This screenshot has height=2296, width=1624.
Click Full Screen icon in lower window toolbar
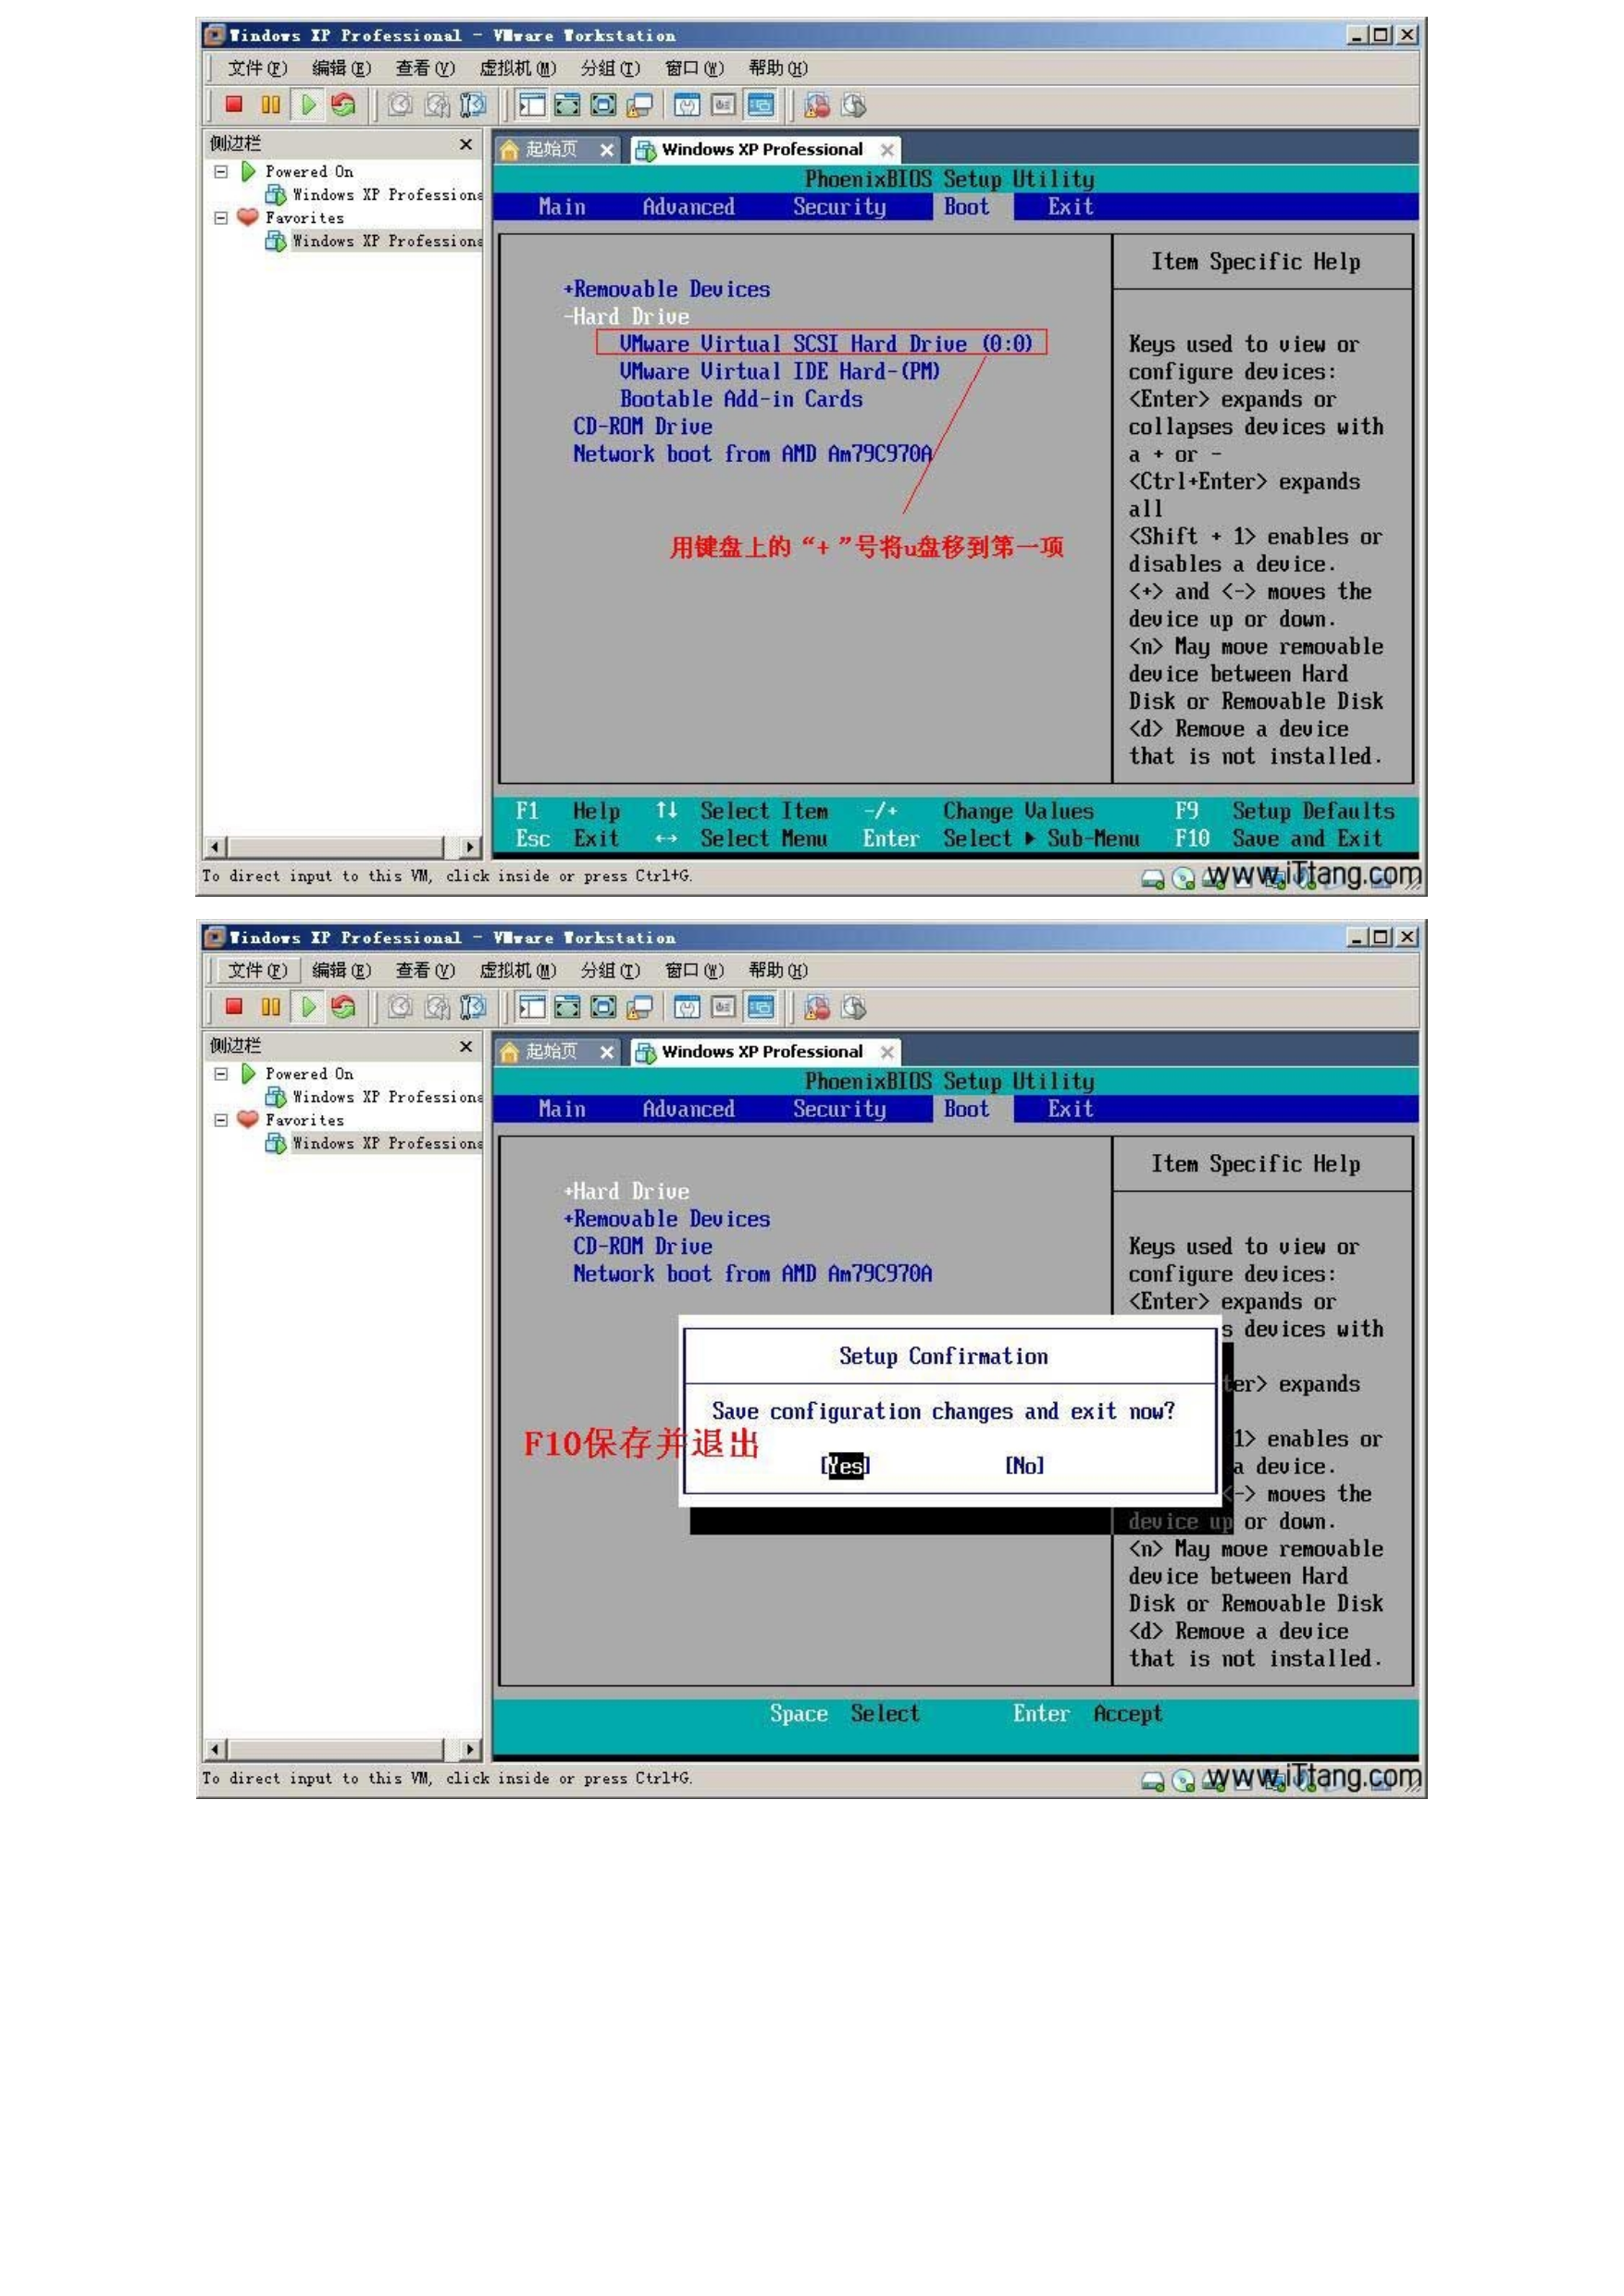tap(603, 1006)
